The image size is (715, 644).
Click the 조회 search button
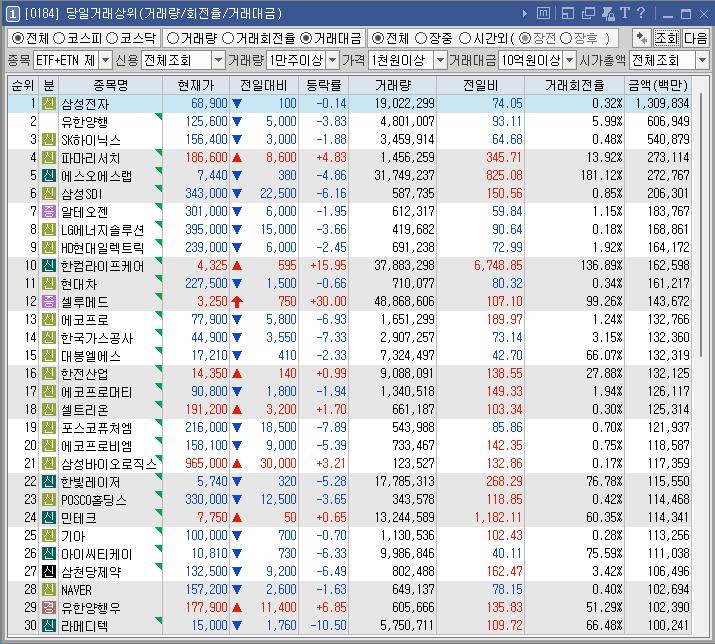(x=666, y=38)
